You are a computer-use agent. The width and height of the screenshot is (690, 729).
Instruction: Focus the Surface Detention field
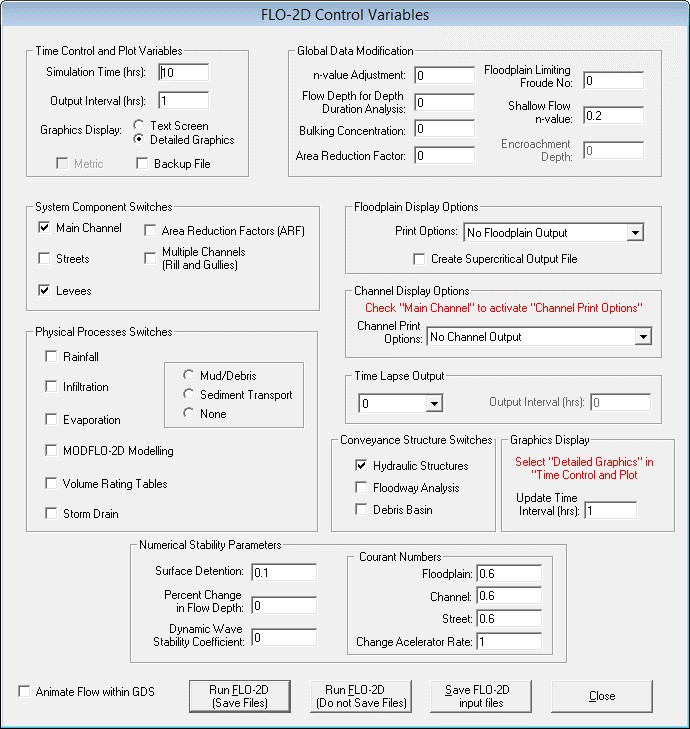pos(283,573)
